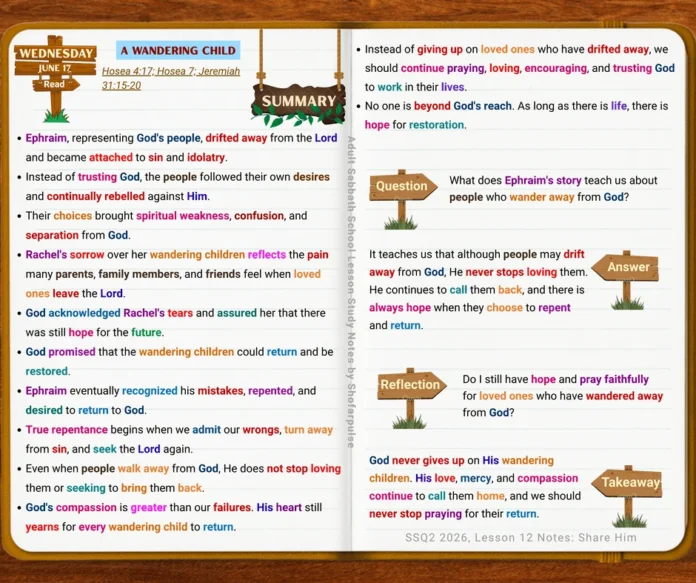696x583 pixels.
Task: Open the Hosea 4:17; Hosea 7; Jeremiah 31:15-20 link
Action: click(171, 78)
